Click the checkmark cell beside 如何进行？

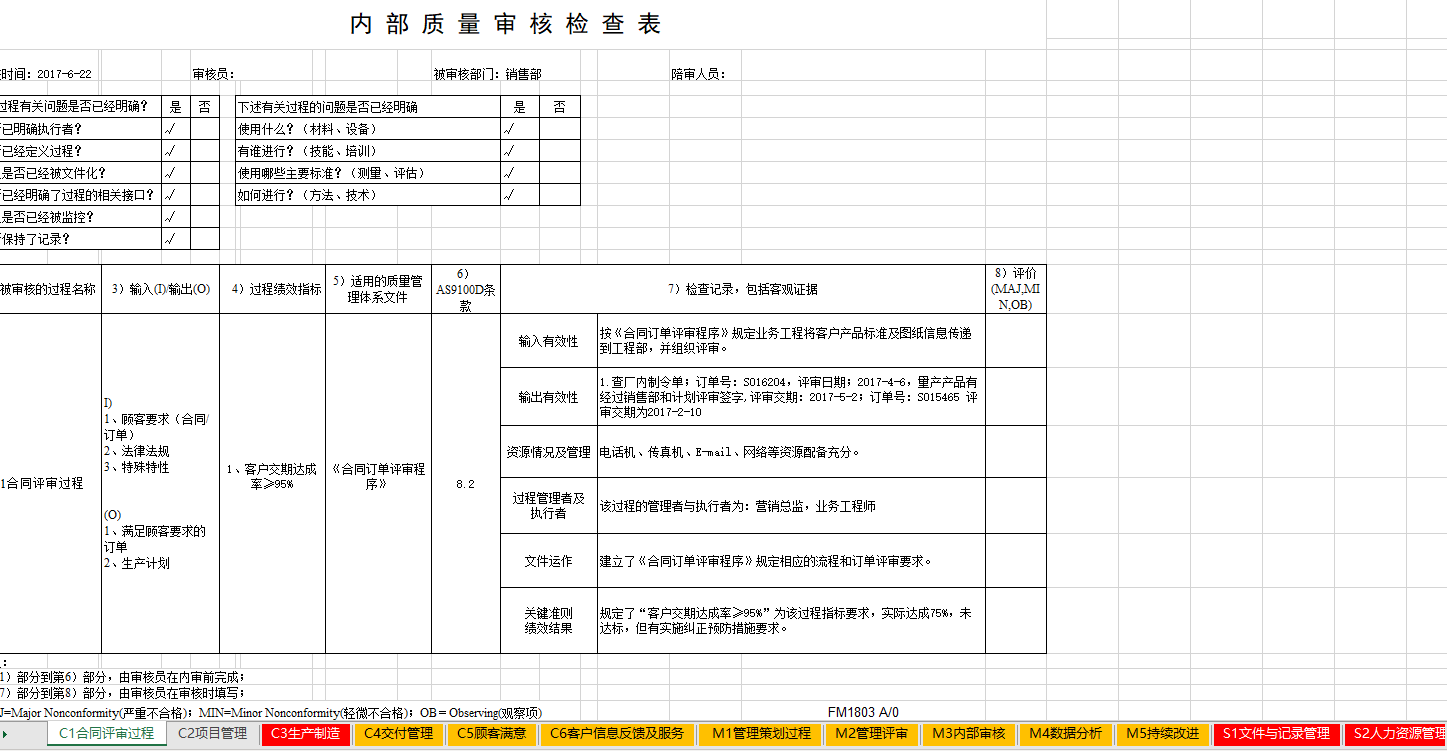tap(519, 195)
